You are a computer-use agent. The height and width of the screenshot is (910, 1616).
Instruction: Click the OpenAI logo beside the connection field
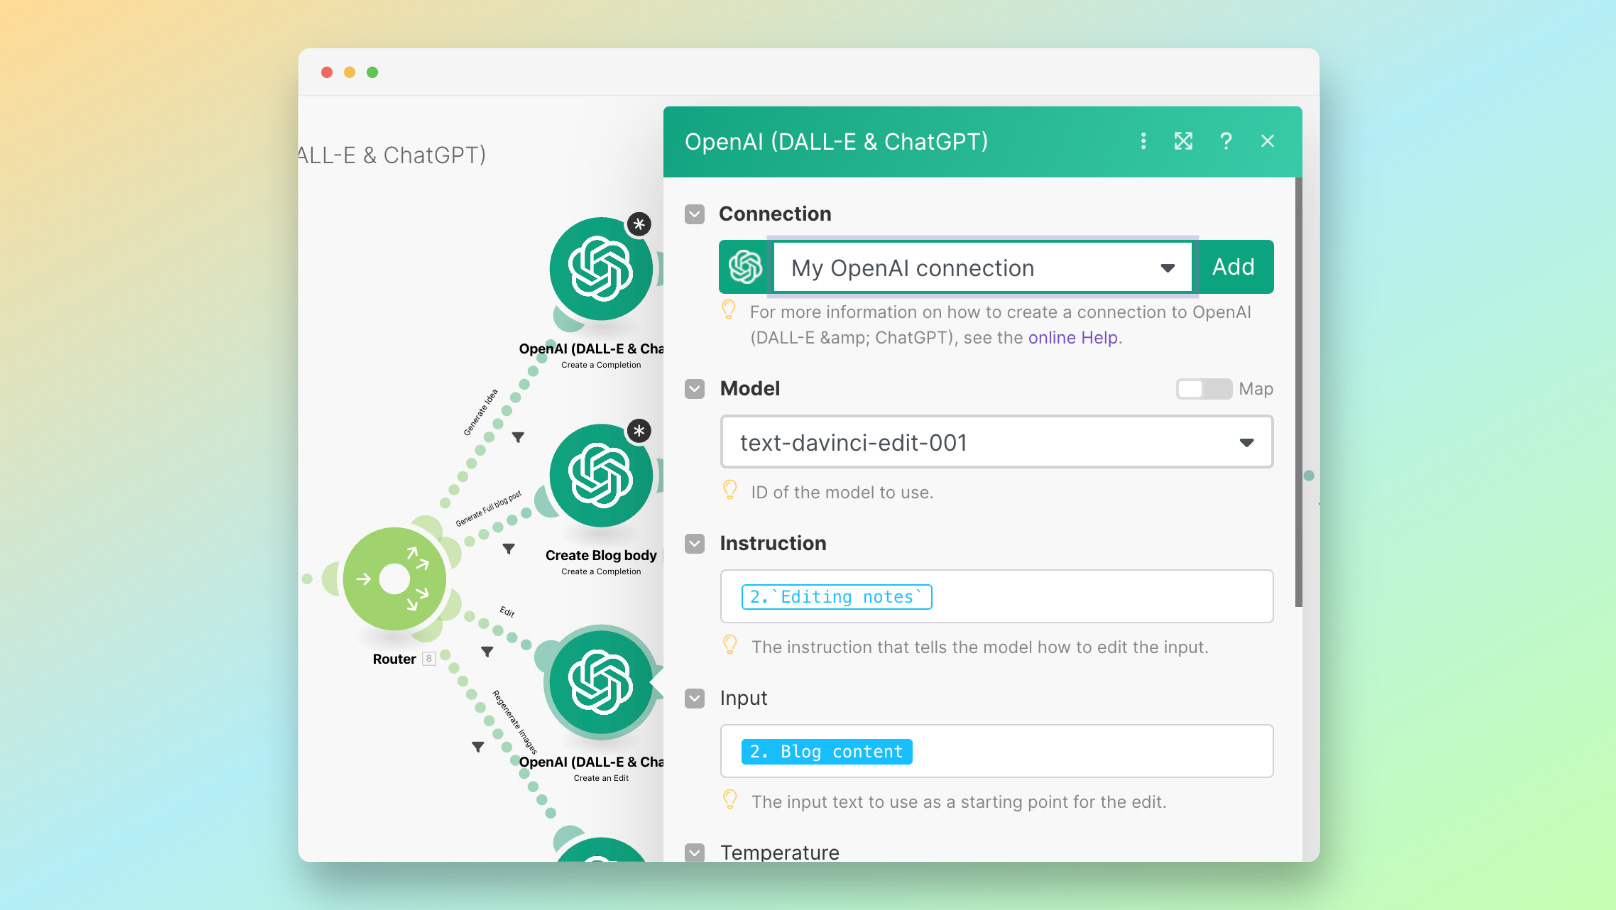point(745,267)
